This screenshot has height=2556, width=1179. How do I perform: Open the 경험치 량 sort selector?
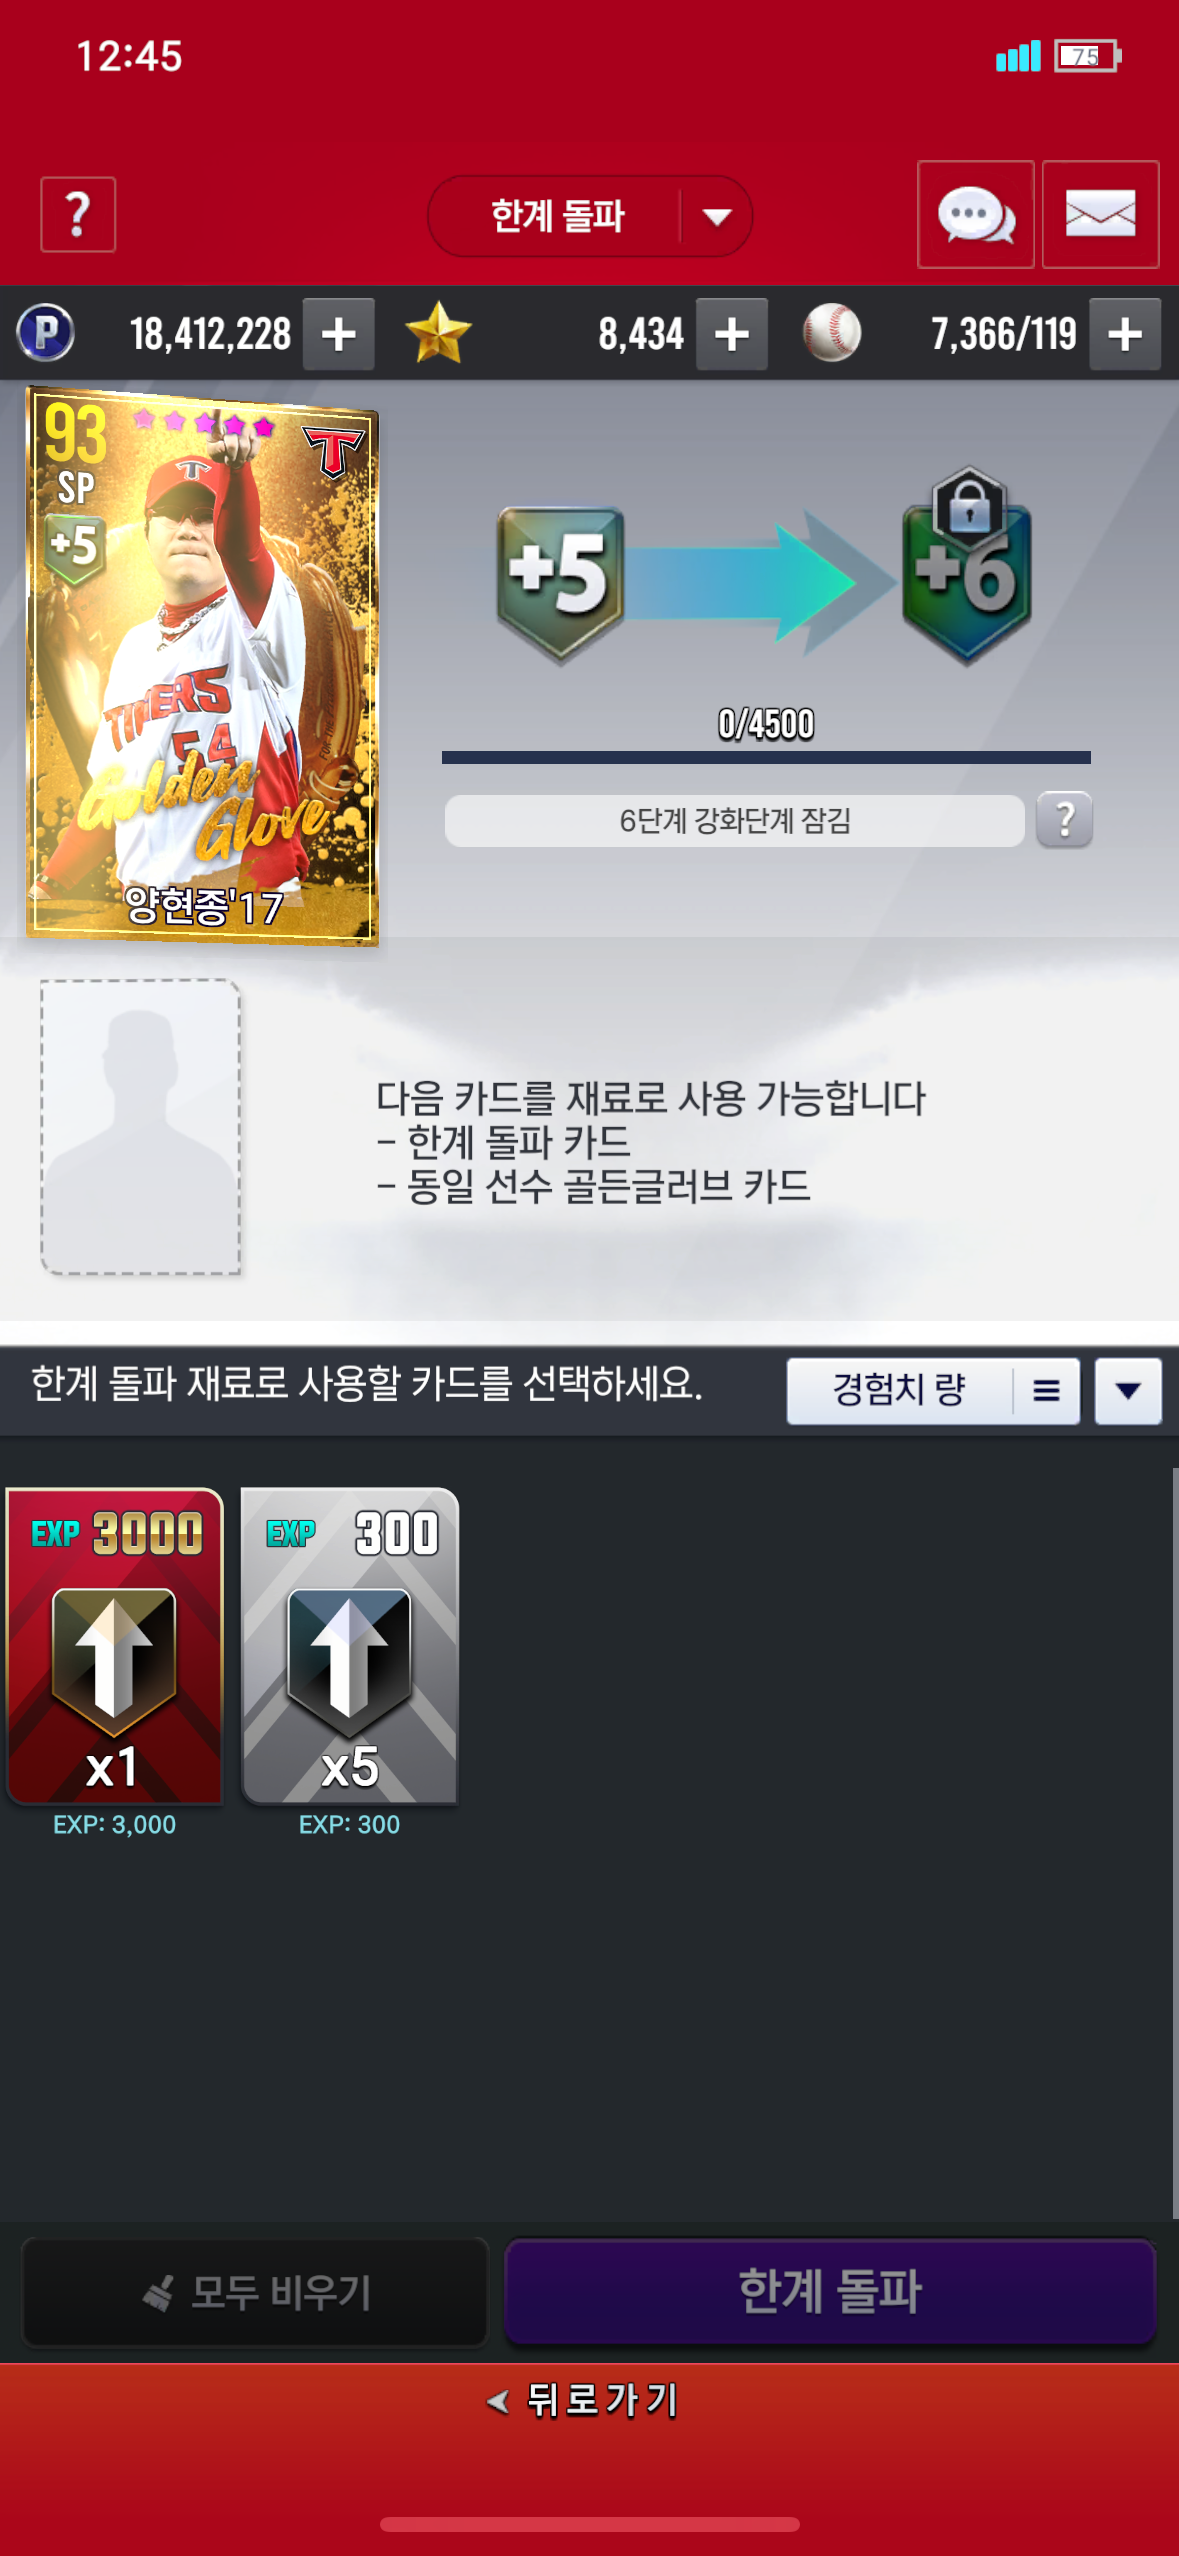[933, 1390]
